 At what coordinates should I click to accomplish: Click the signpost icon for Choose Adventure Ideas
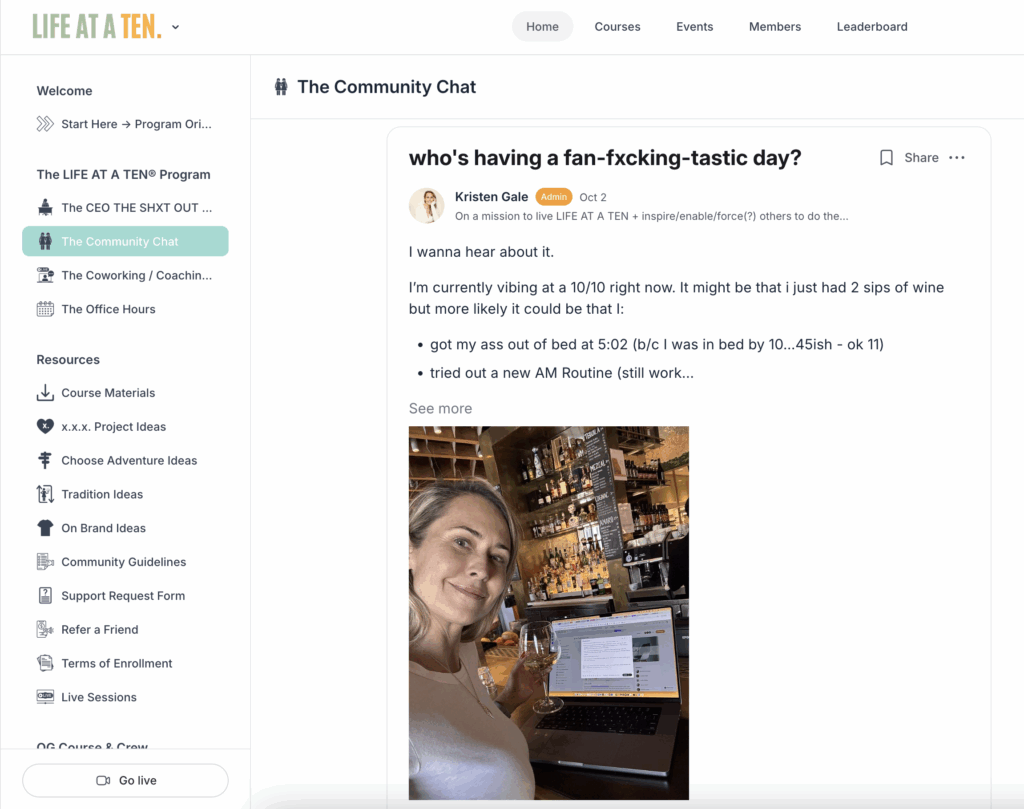pos(45,461)
